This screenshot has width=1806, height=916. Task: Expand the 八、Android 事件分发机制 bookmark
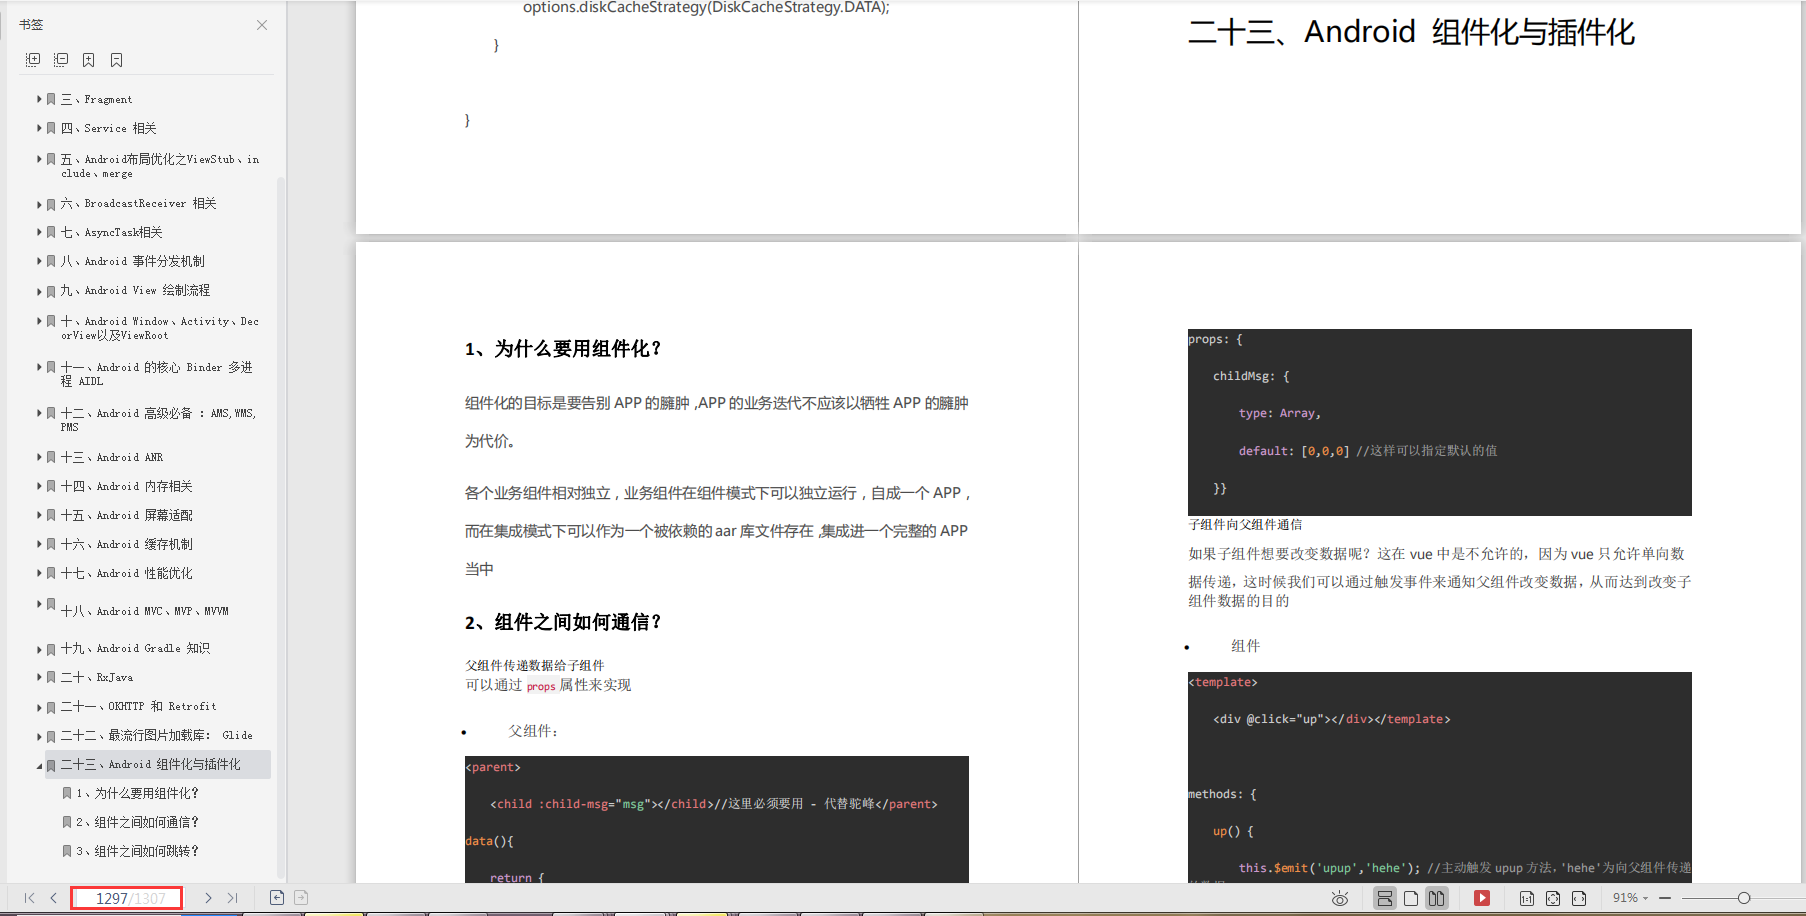pos(39,262)
